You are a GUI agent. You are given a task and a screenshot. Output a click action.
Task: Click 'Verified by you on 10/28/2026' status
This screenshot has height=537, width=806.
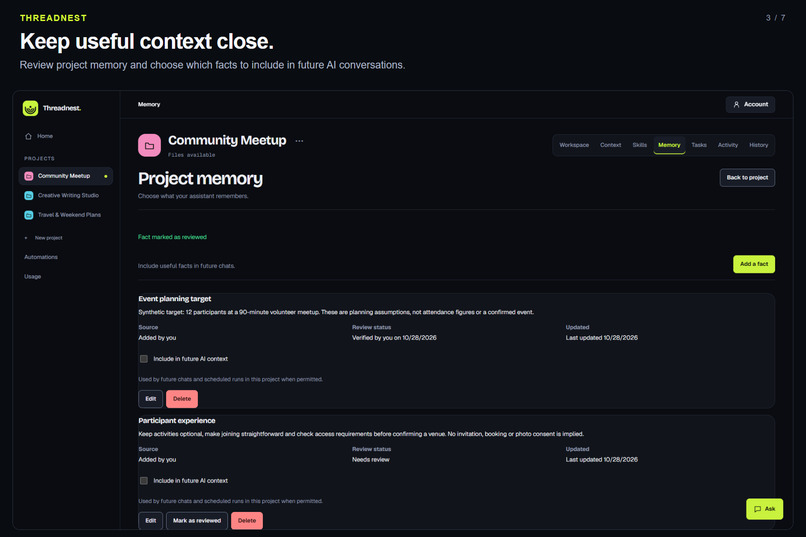click(394, 338)
